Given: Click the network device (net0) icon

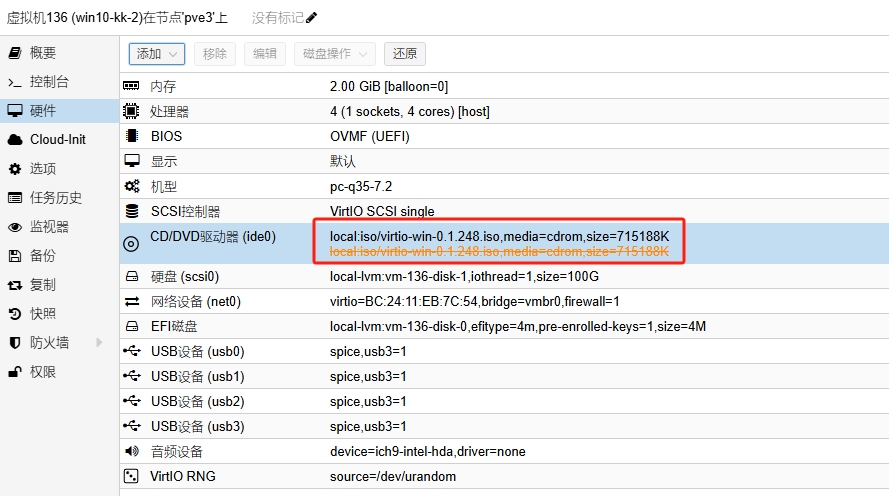Looking at the screenshot, I should (x=131, y=302).
